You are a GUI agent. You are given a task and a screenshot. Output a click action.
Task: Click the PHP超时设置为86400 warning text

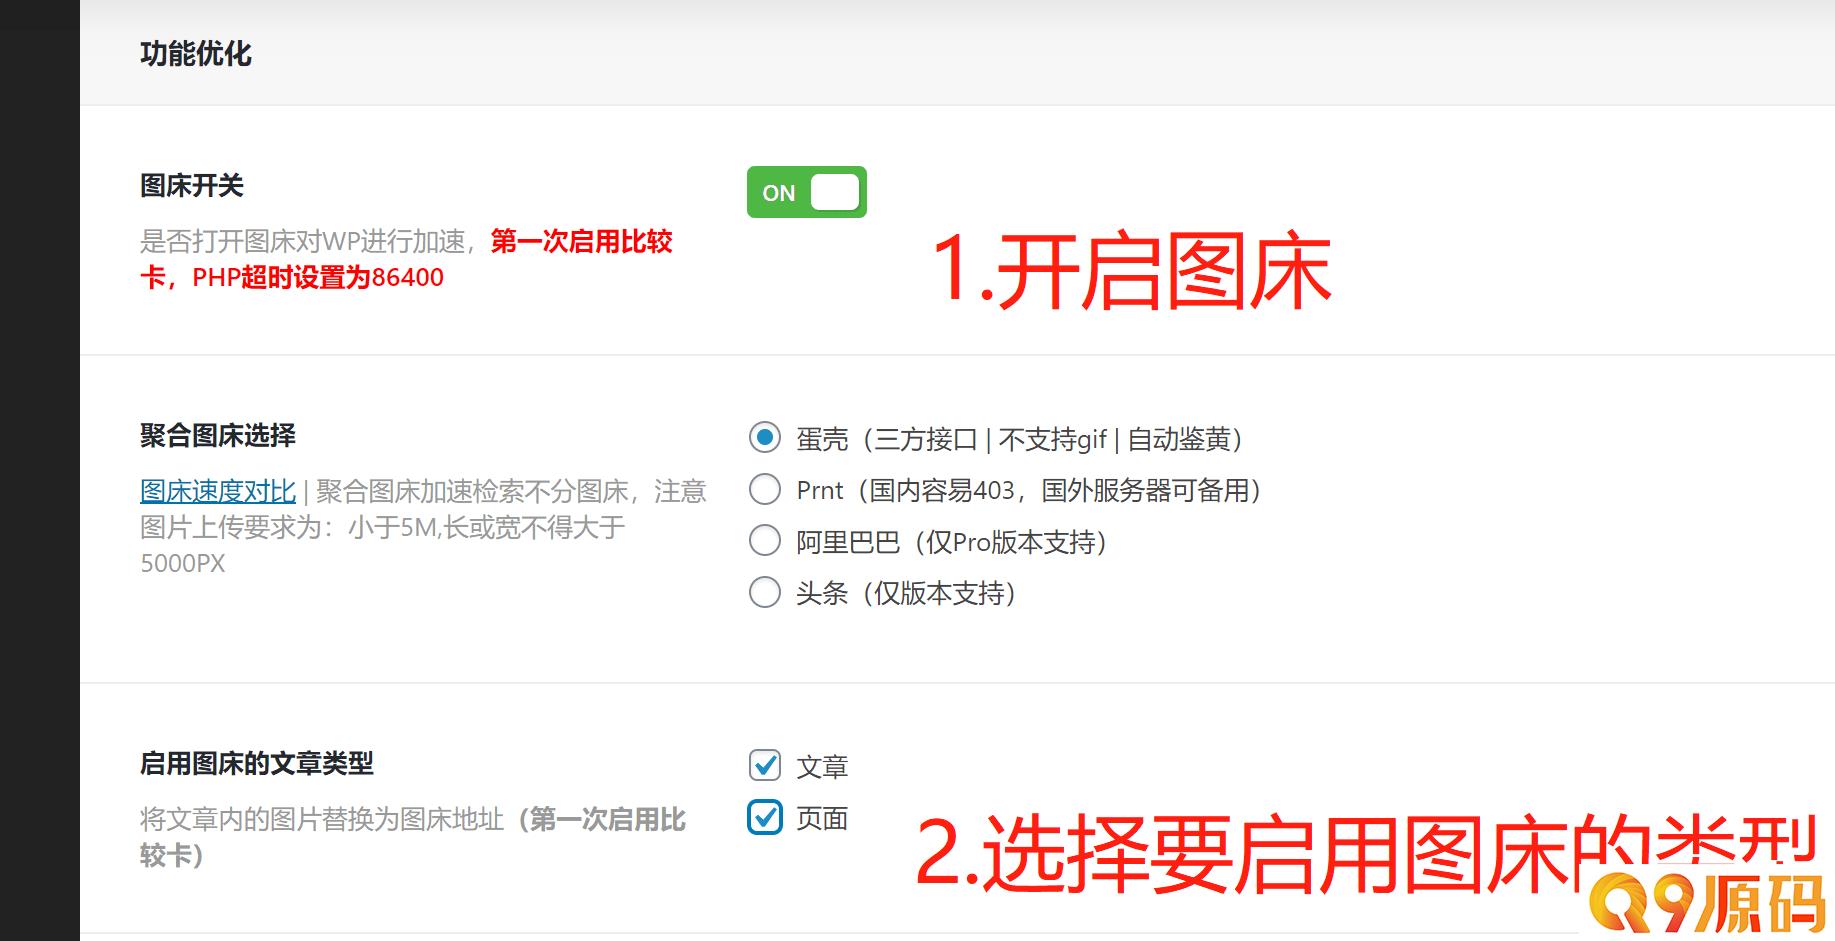[318, 277]
